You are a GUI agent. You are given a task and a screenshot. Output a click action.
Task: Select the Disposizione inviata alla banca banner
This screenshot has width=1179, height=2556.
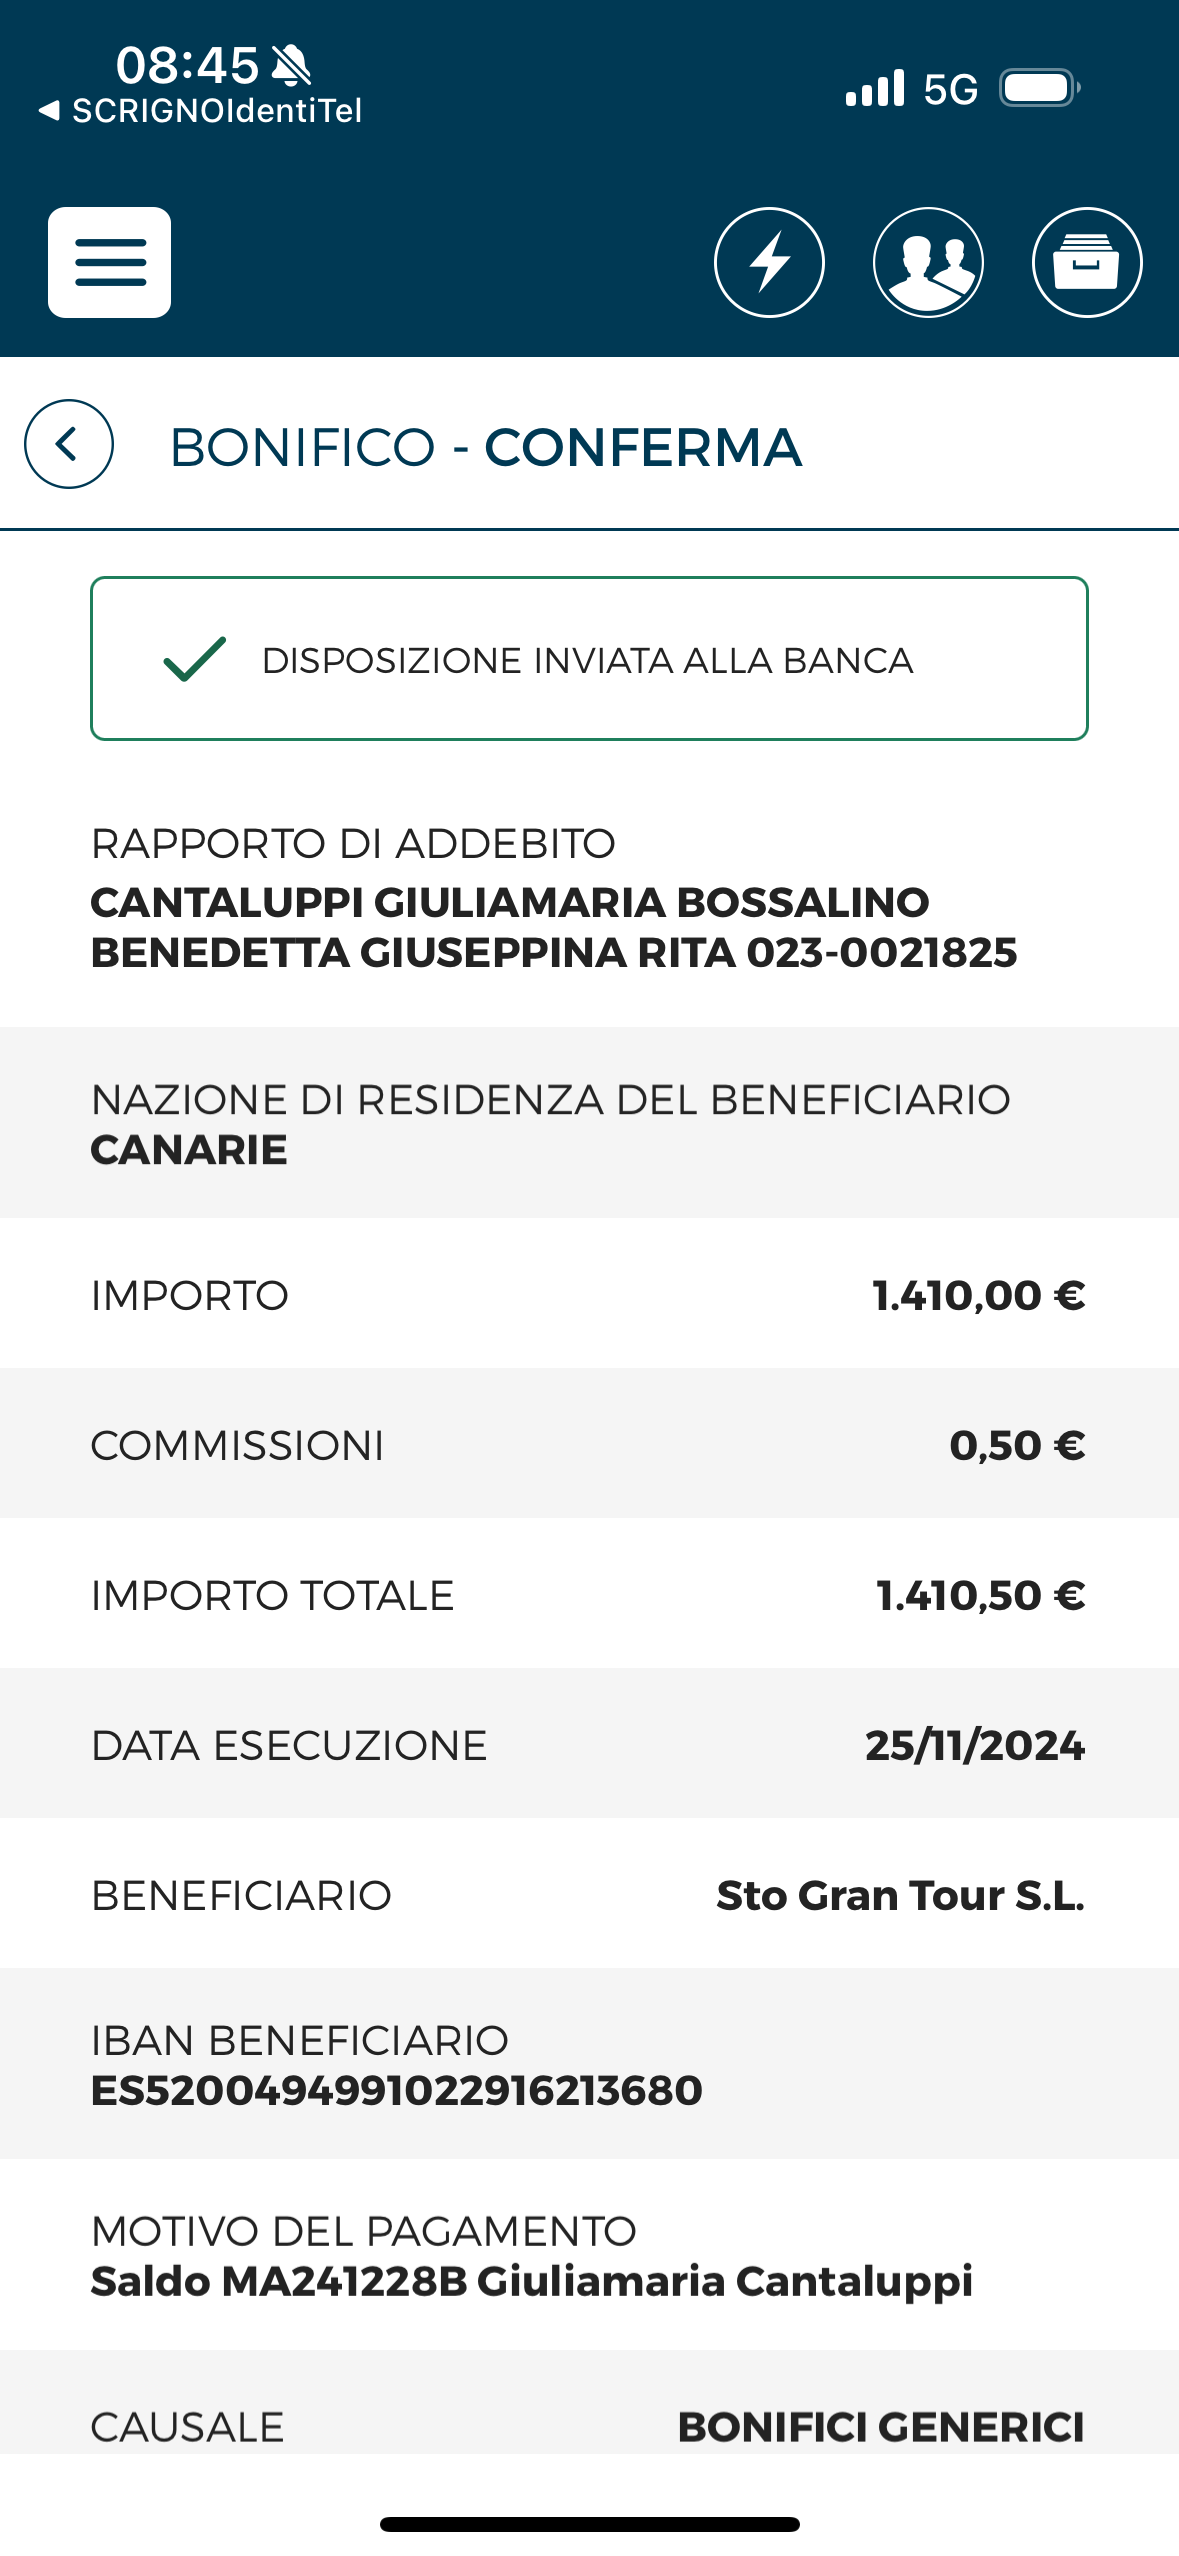click(589, 658)
